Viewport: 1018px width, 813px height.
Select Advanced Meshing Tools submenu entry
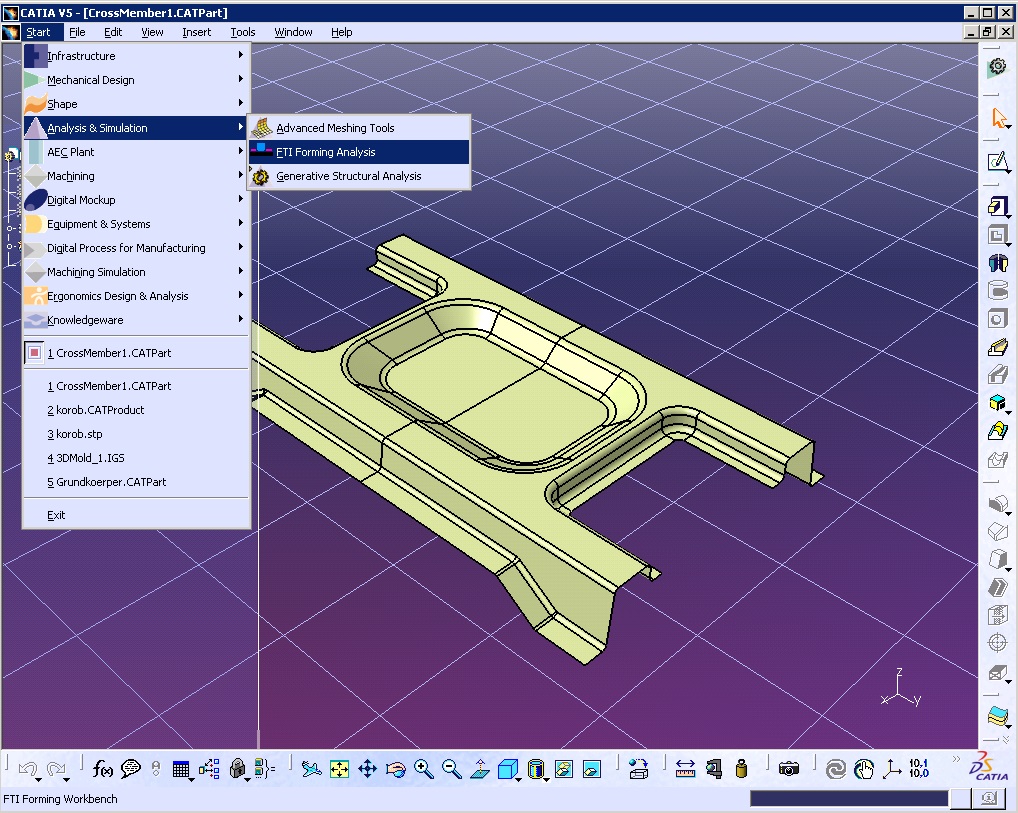click(358, 128)
